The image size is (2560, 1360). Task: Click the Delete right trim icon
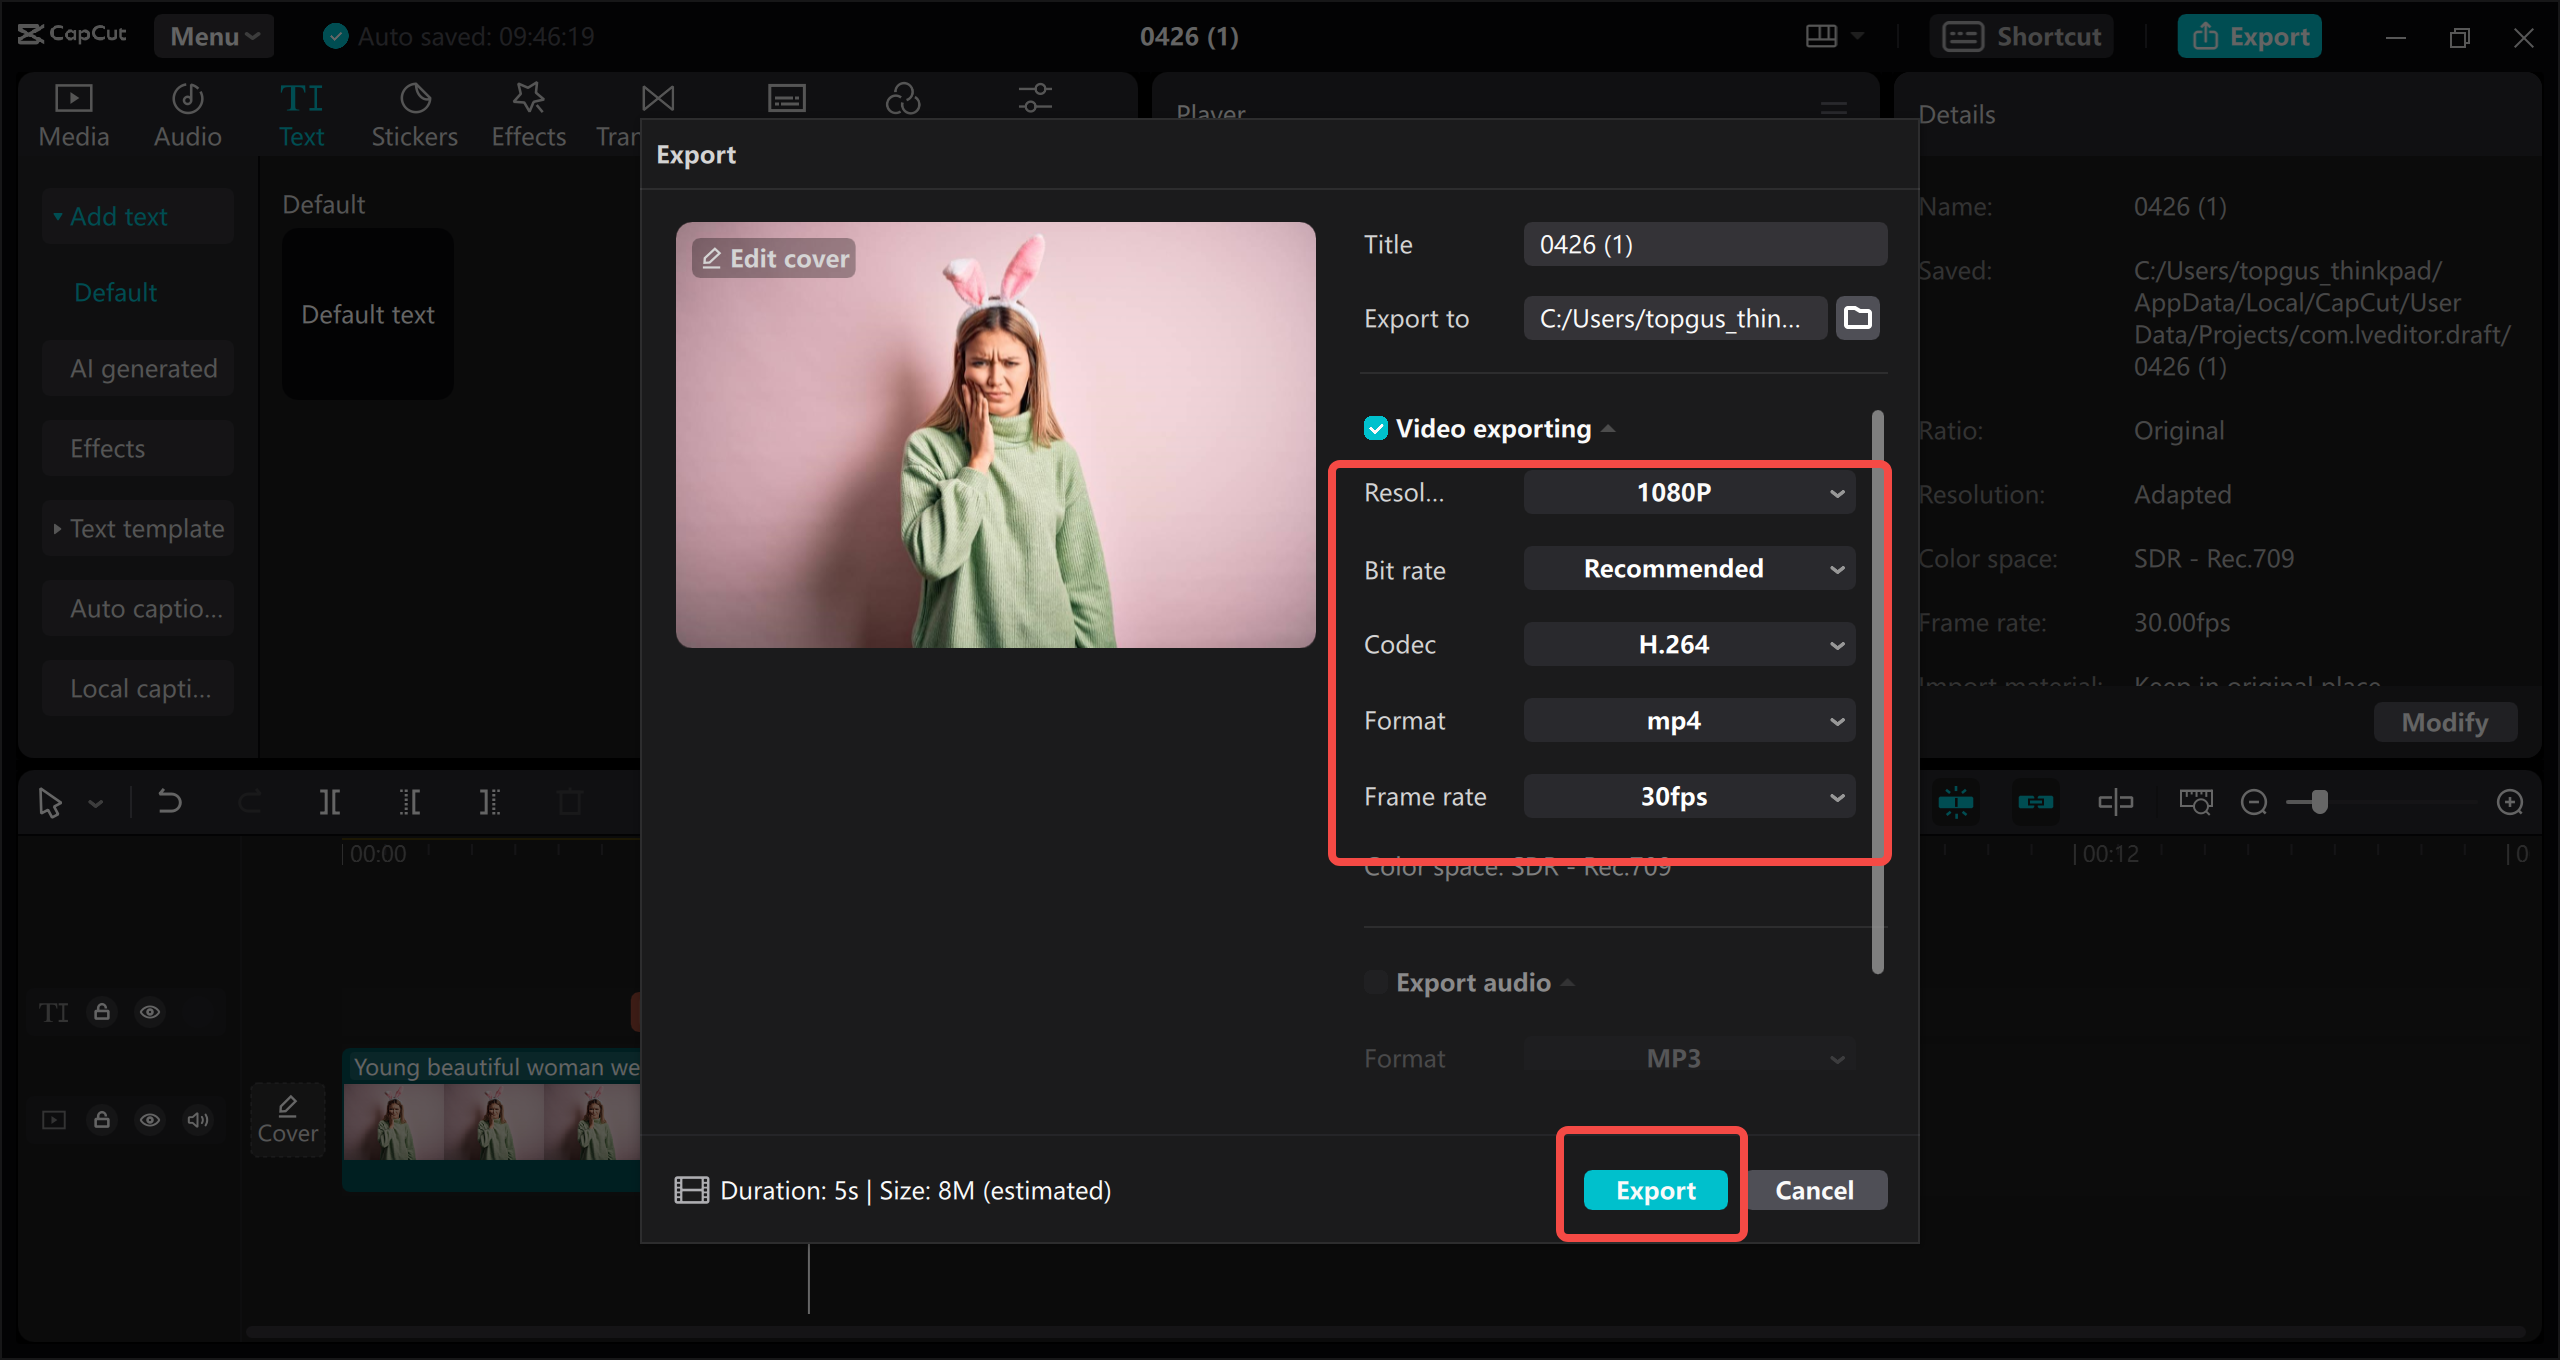click(490, 802)
